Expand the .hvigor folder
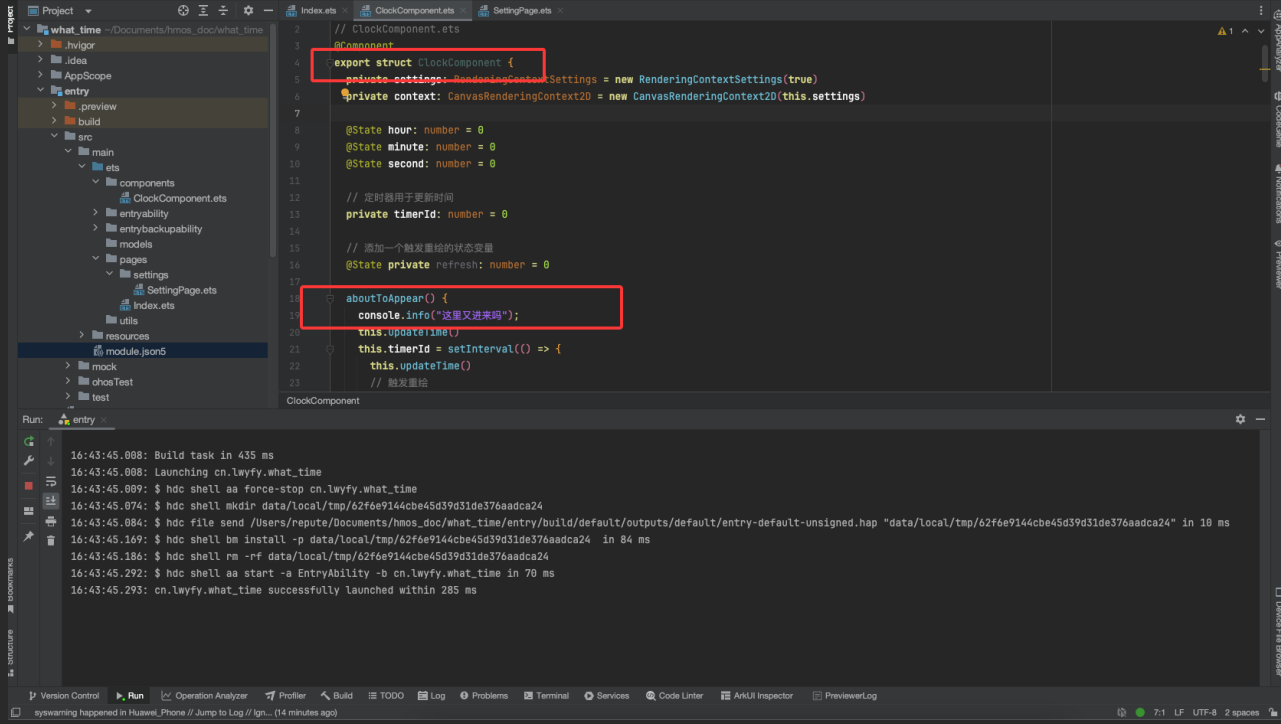The width and height of the screenshot is (1281, 724). tap(41, 45)
